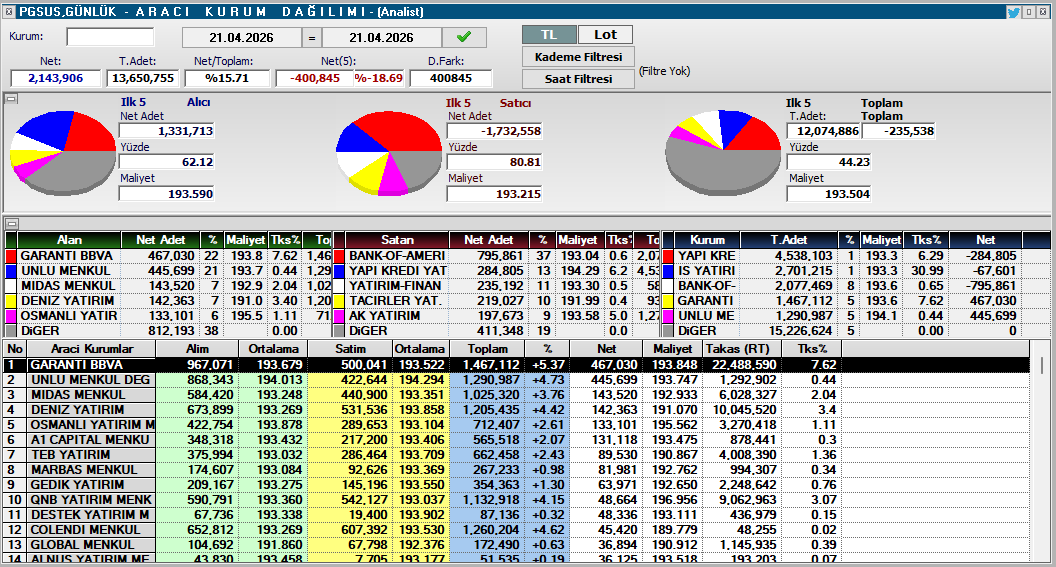The image size is (1056, 567).
Task: Select the UNLU MENKUL DEG row
Action: click(x=517, y=380)
